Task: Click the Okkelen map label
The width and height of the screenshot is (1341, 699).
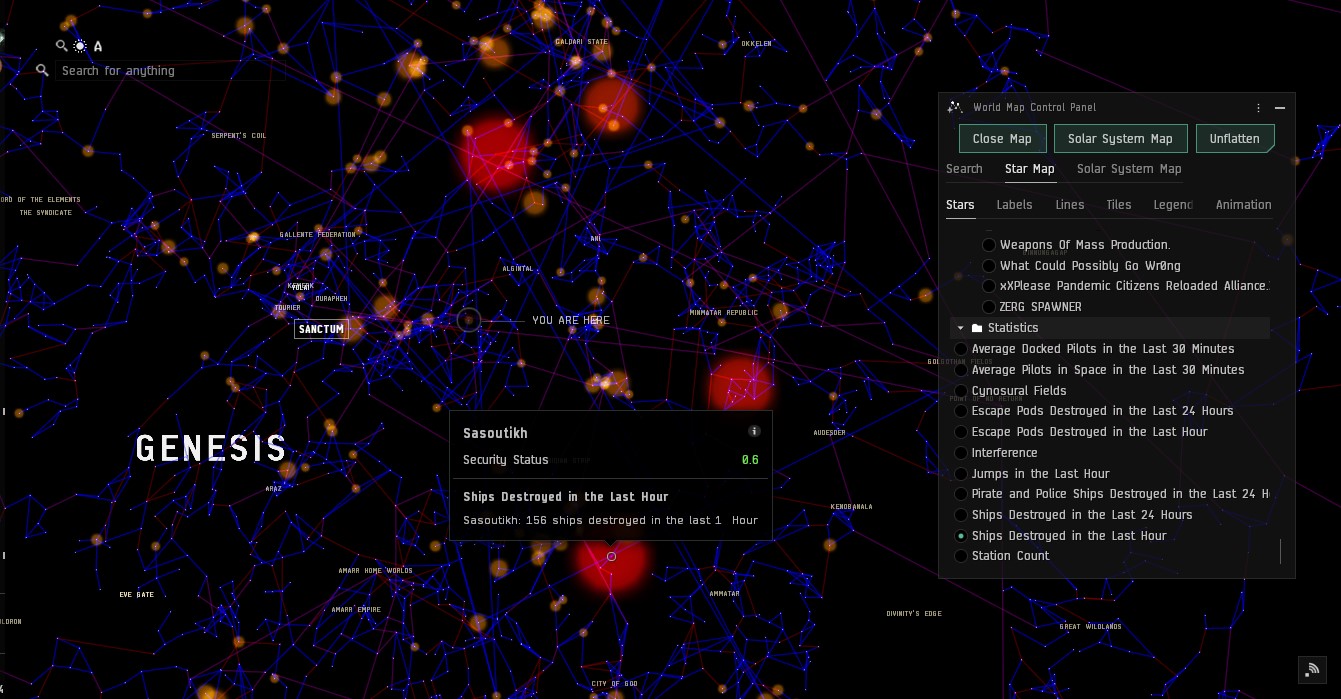Action: 756,44
